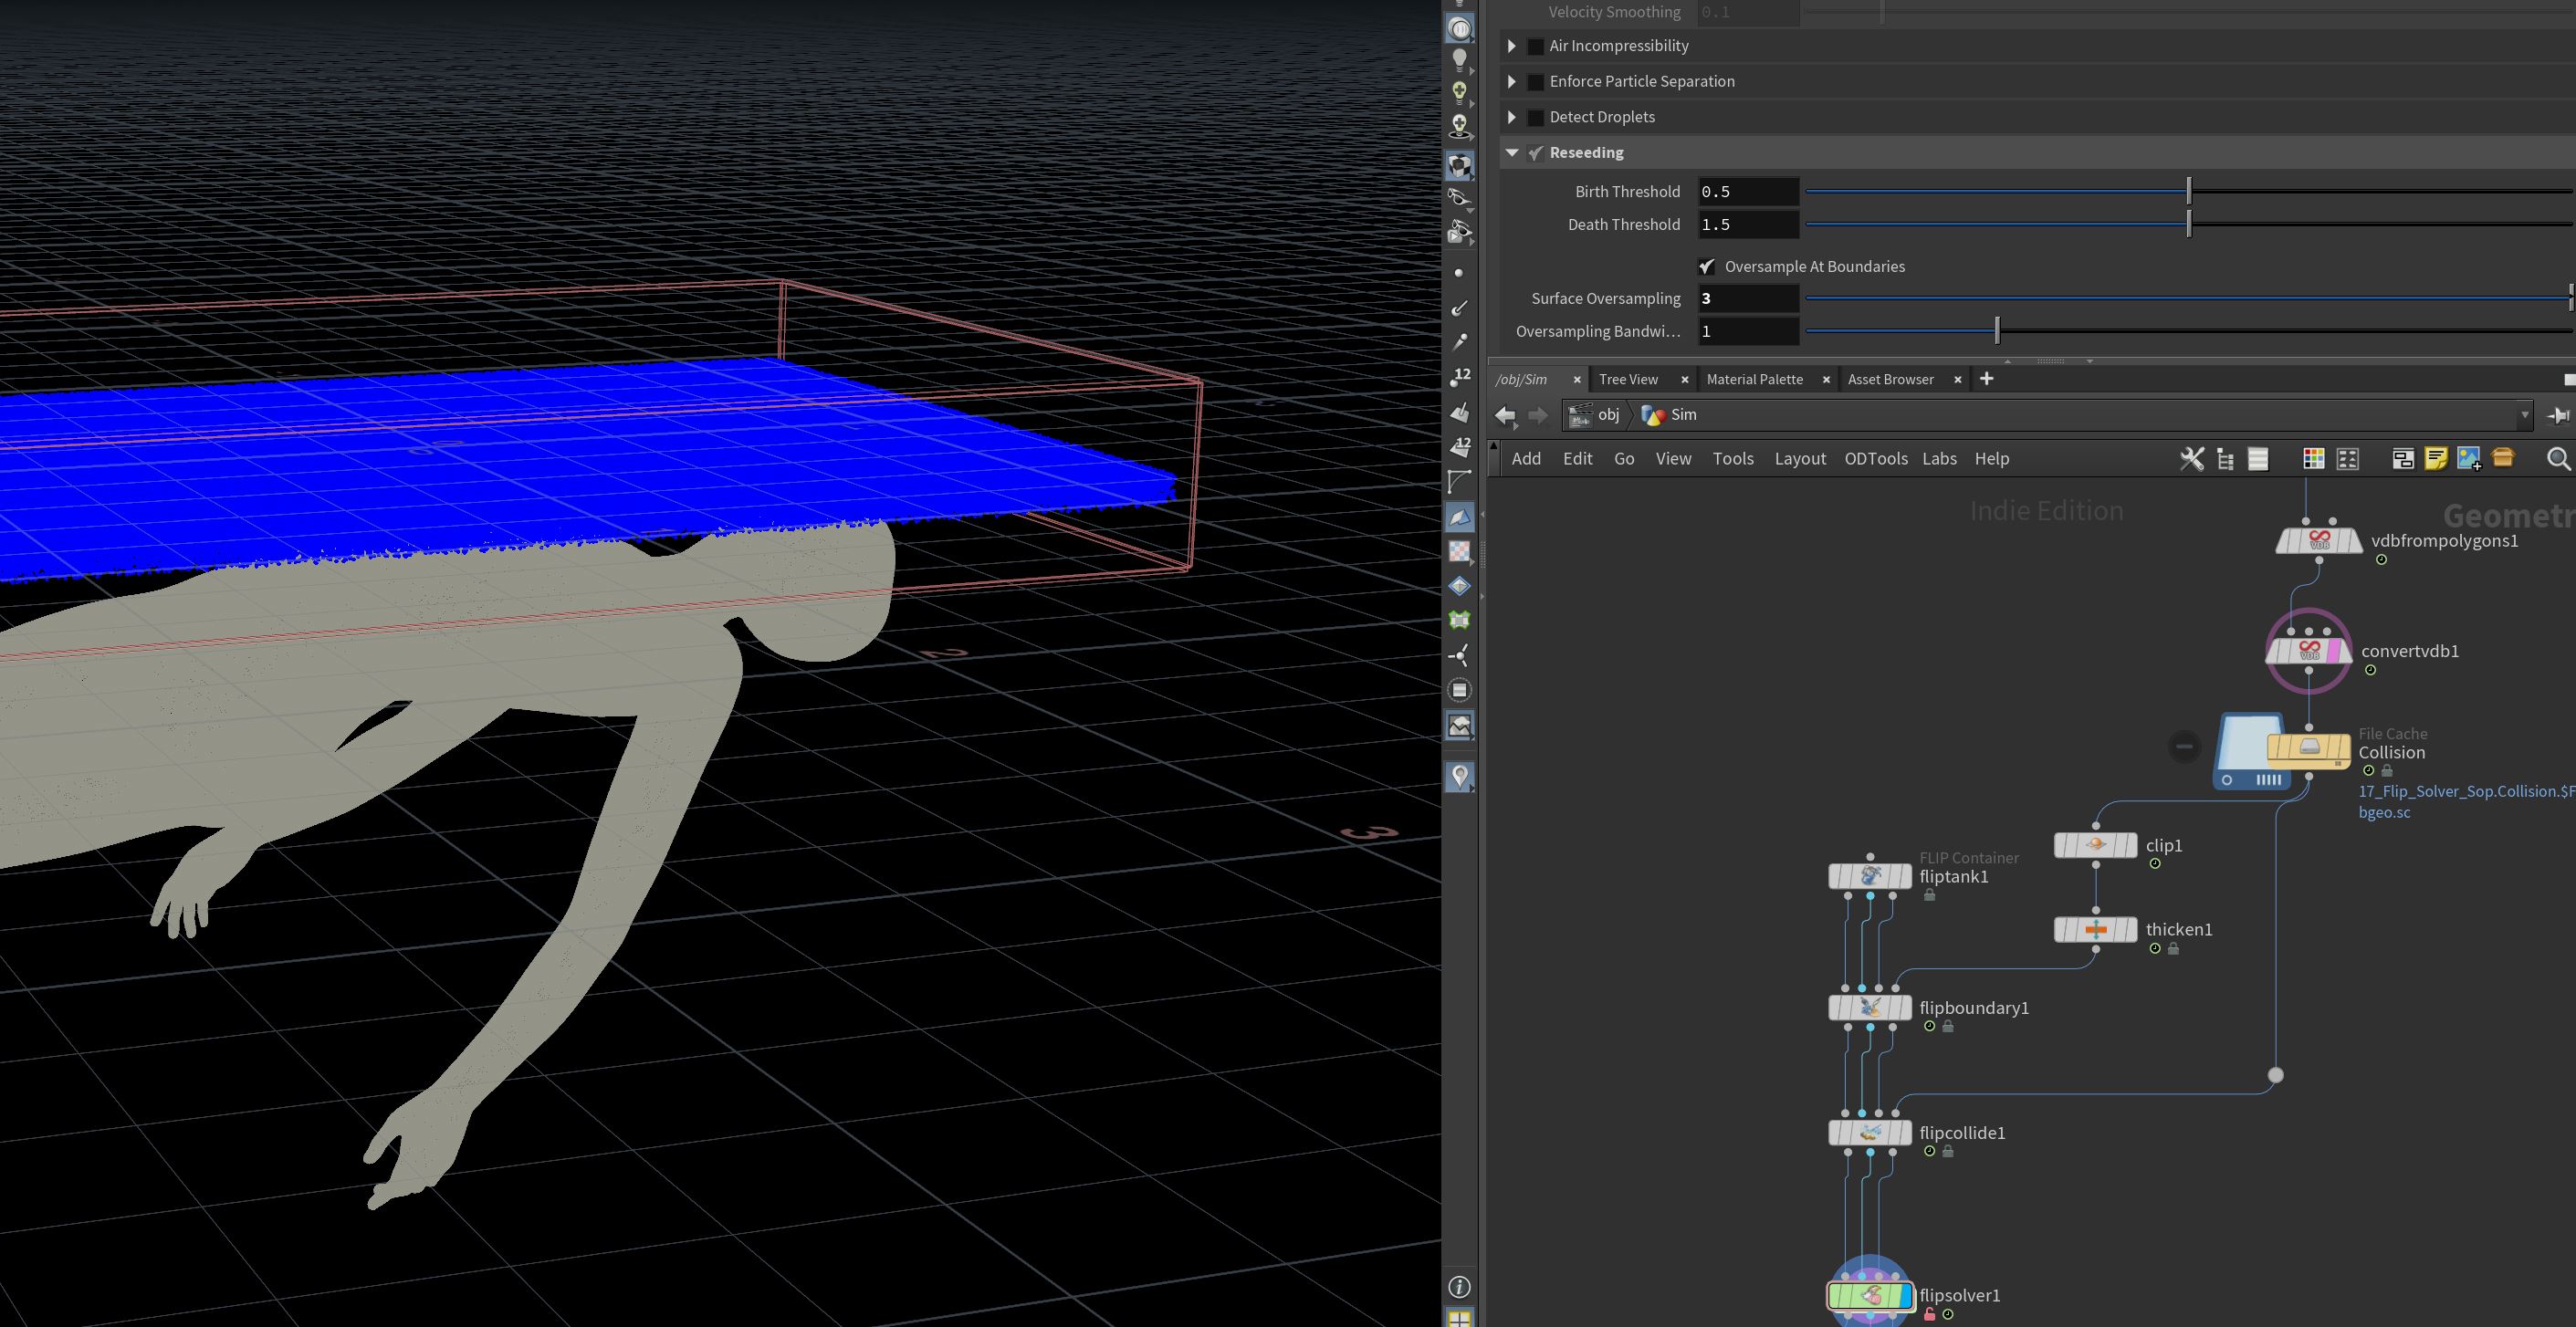Click the Surface Oversampling value field
This screenshot has height=1327, width=2576.
(1748, 299)
